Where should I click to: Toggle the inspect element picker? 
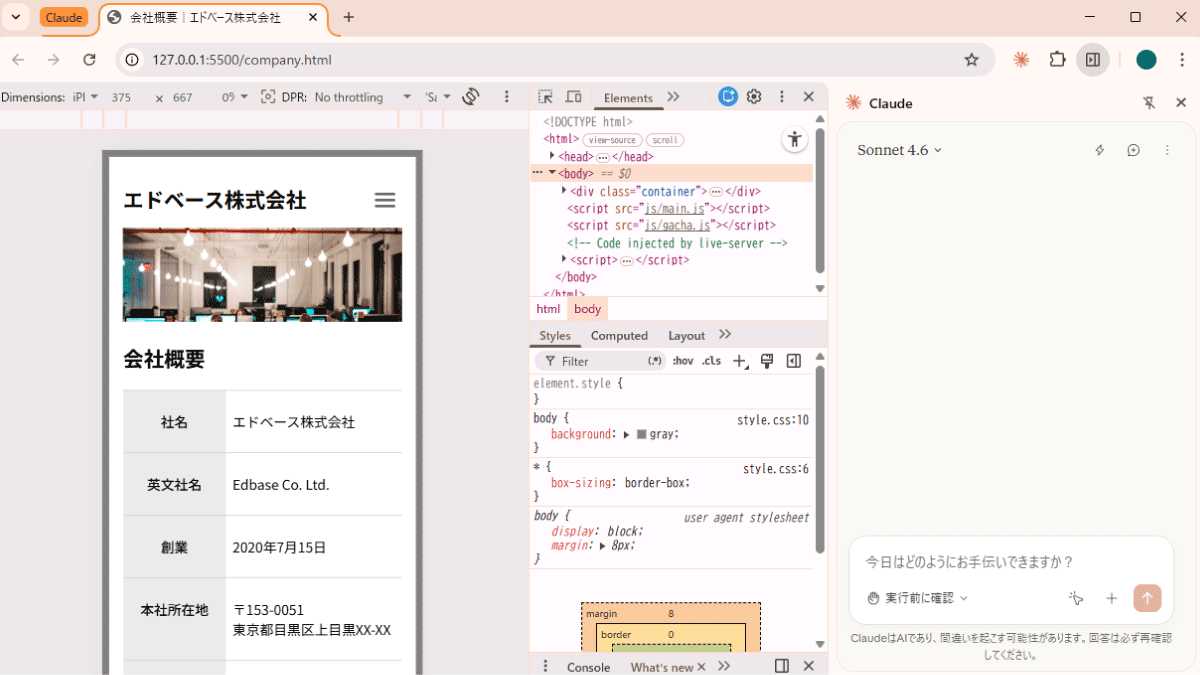tap(545, 97)
